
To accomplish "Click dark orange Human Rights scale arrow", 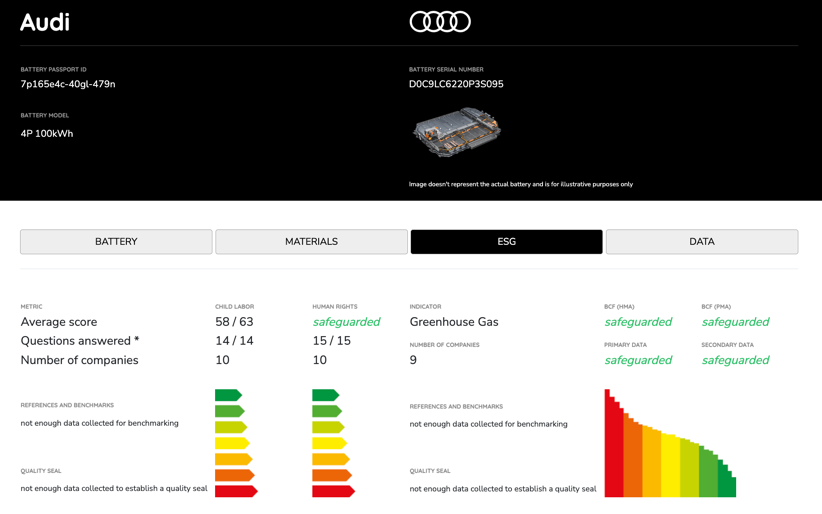I will pyautogui.click(x=331, y=475).
